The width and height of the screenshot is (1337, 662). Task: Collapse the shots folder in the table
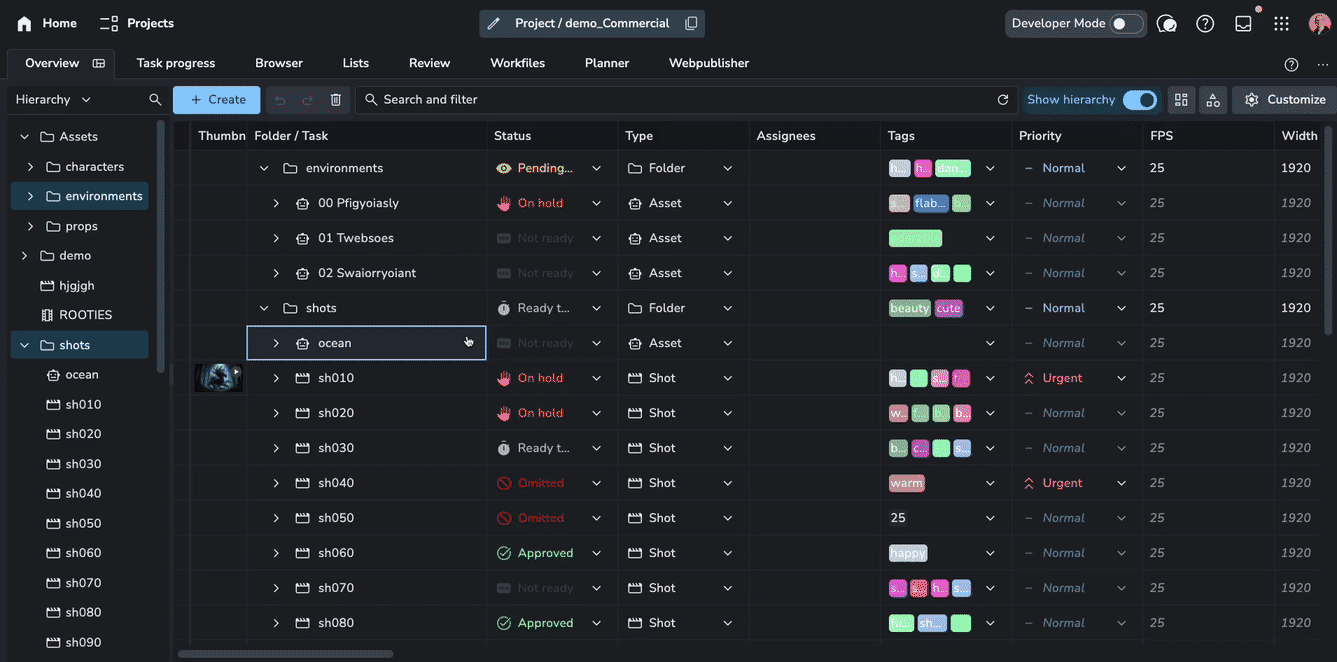click(x=264, y=308)
